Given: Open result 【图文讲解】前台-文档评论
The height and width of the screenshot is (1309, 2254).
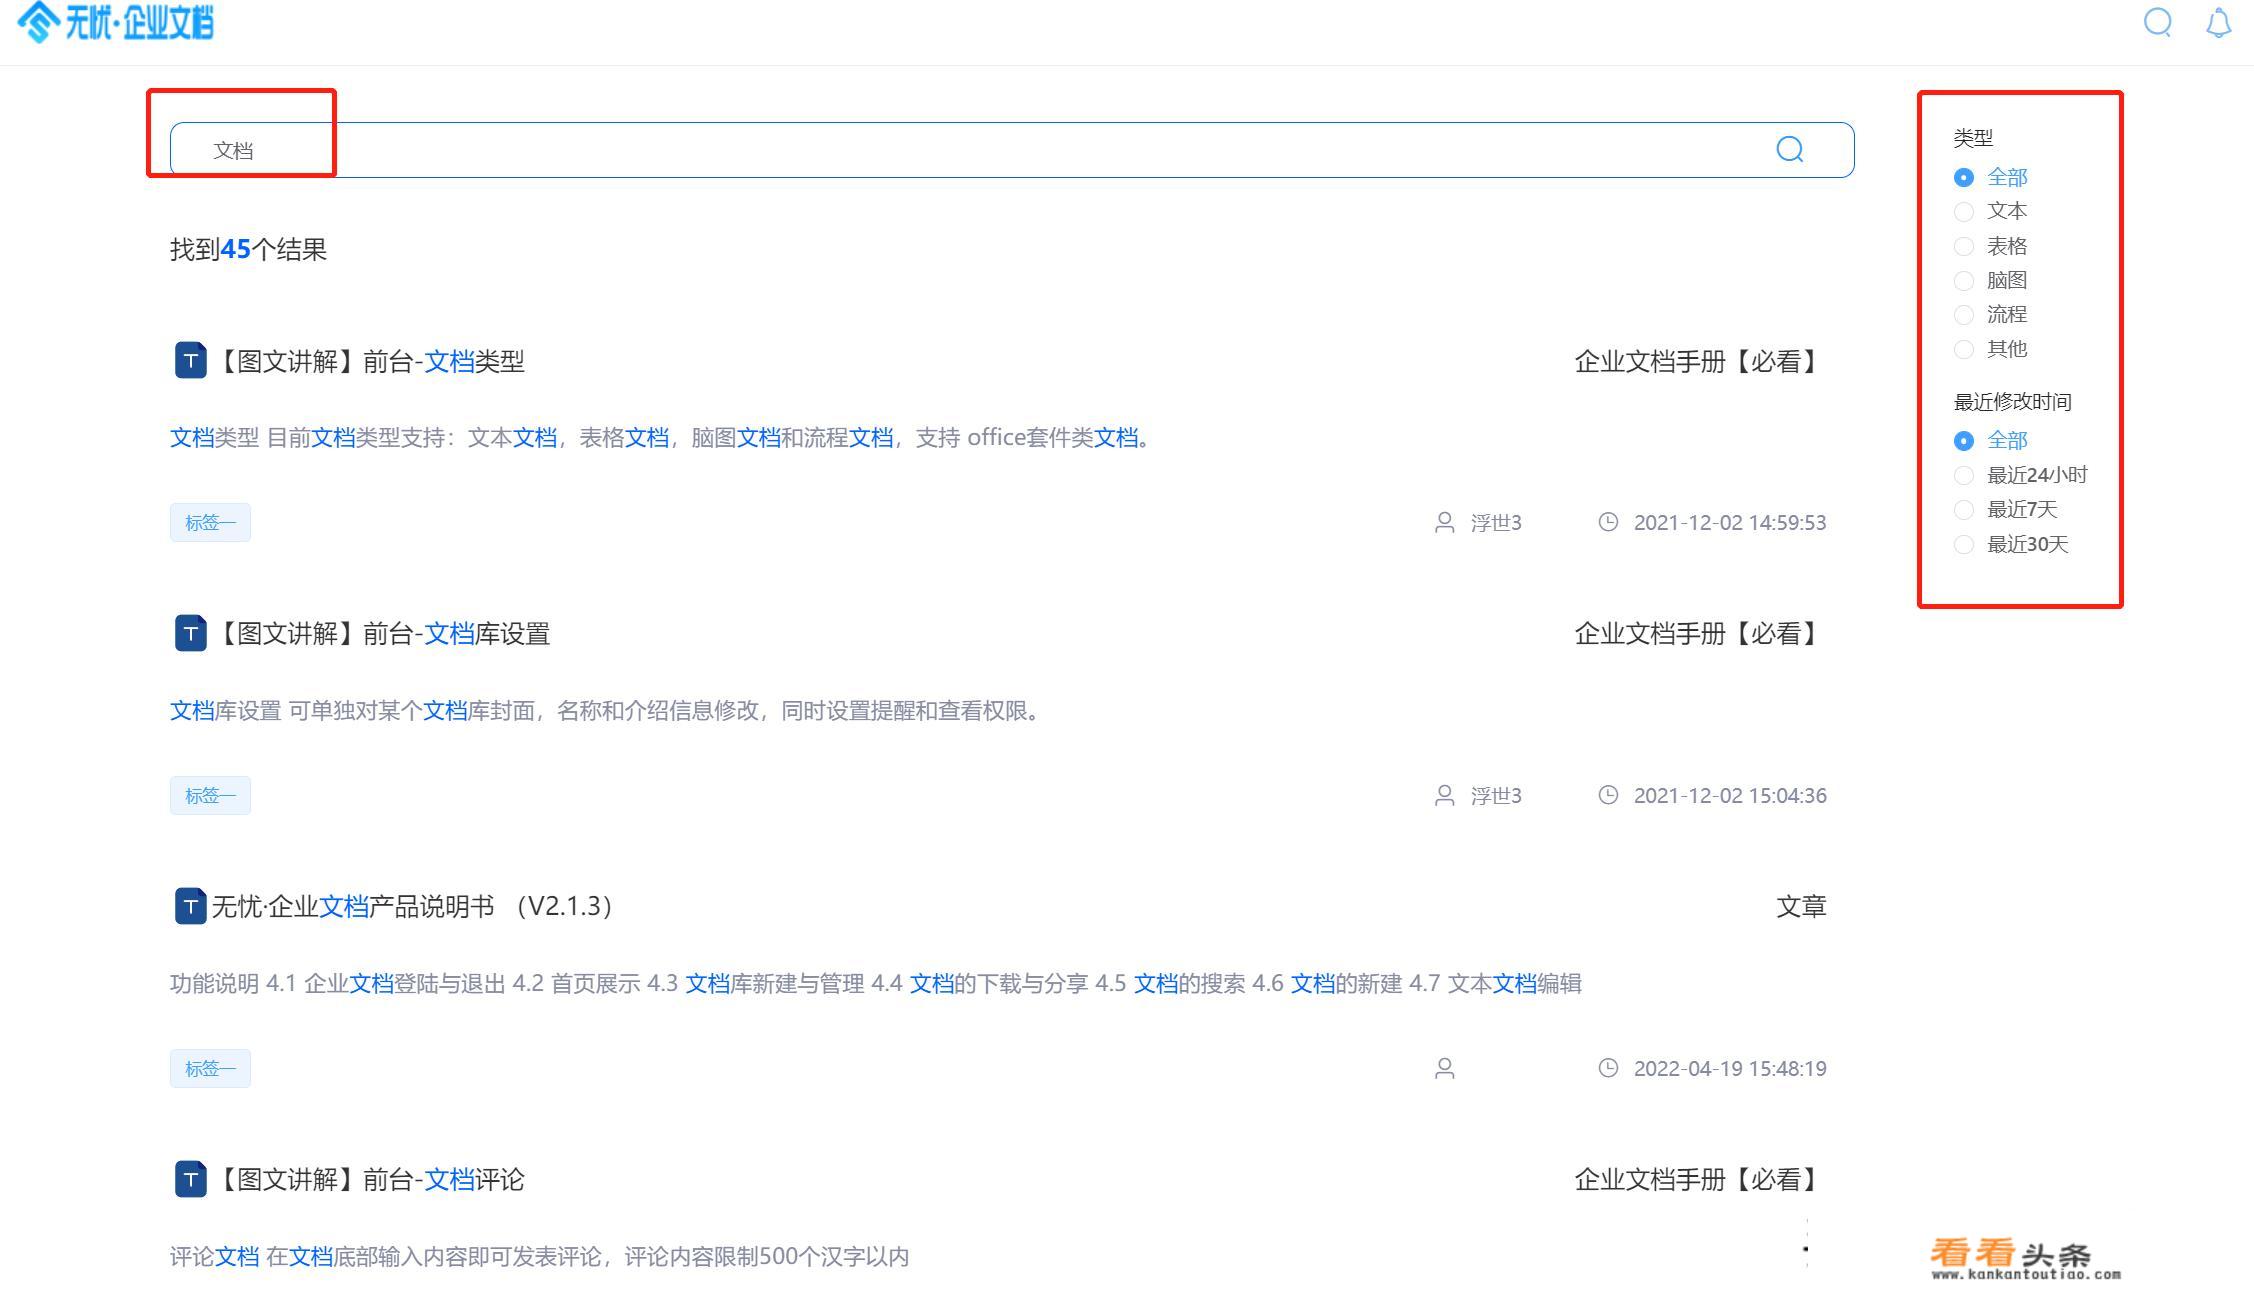Looking at the screenshot, I should (x=369, y=1179).
